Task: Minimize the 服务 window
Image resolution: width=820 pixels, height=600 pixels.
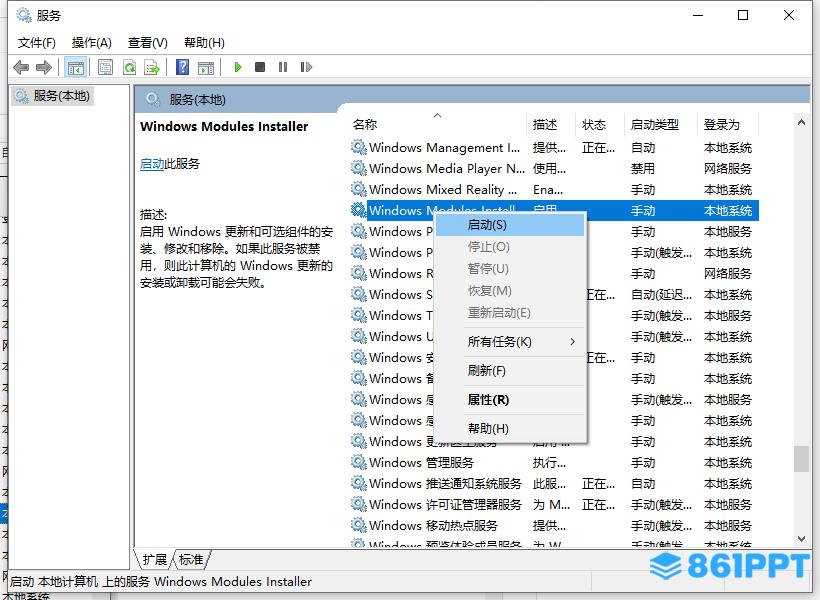Action: [x=698, y=15]
